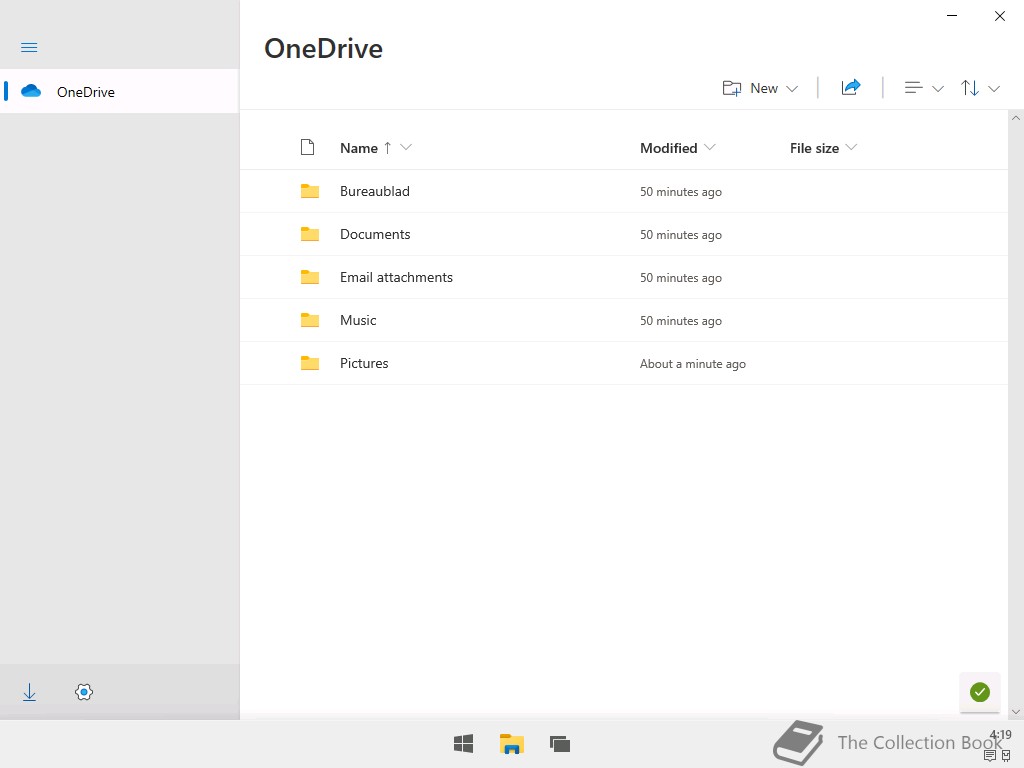Click the Email attachments folder icon
Screen dimensions: 1024x768
(310, 277)
